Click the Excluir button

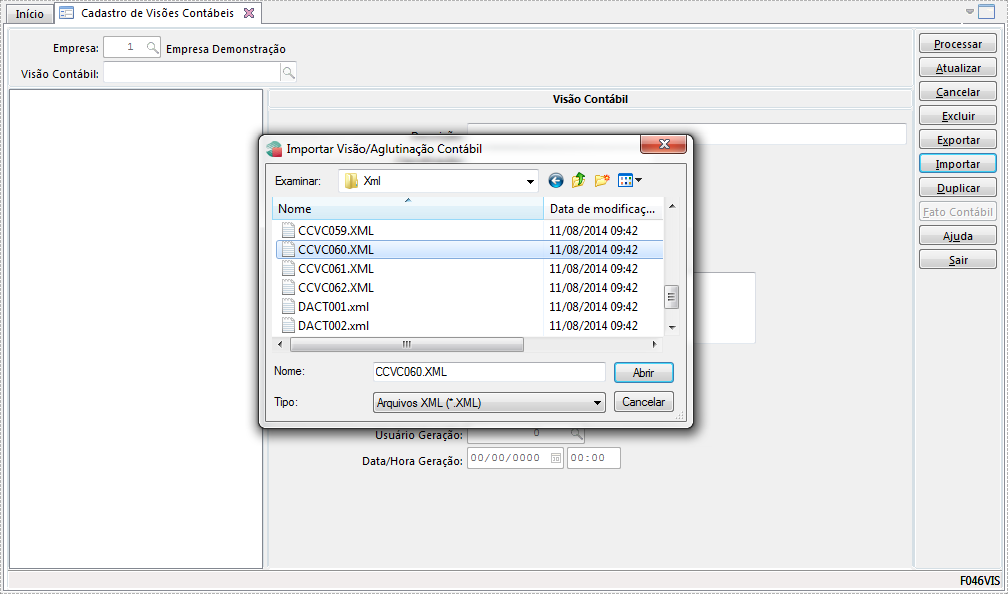click(958, 116)
